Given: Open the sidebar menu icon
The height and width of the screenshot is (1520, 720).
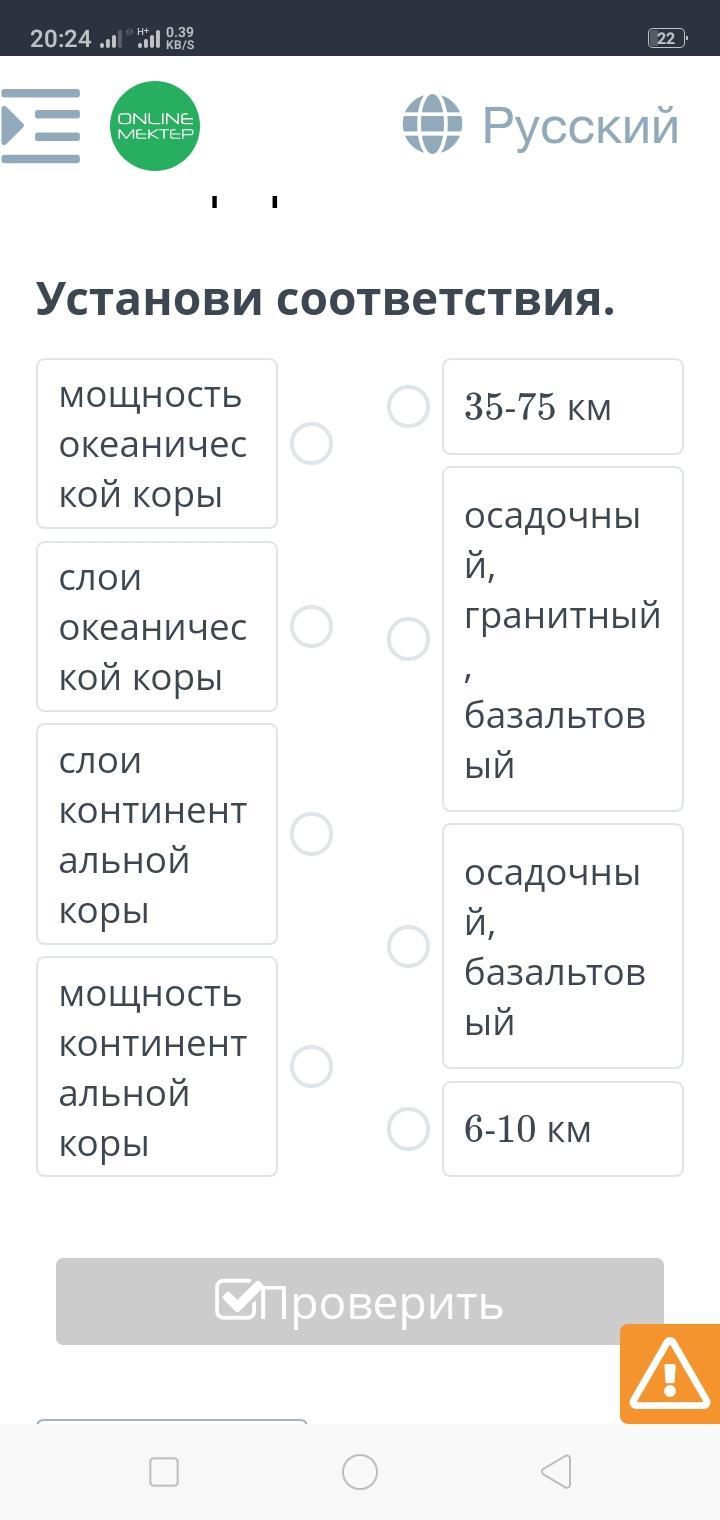Looking at the screenshot, I should [41, 126].
